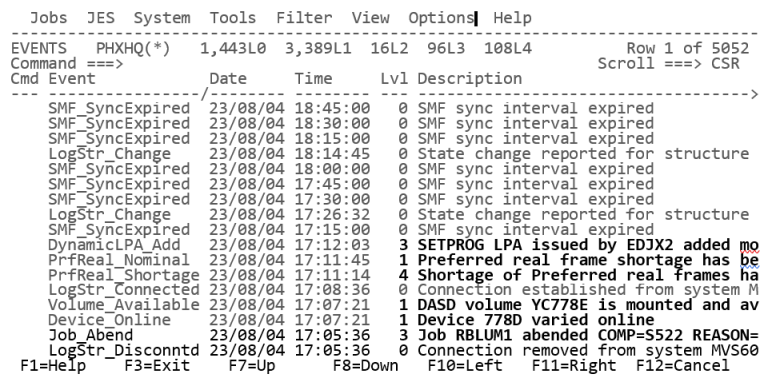The image size is (768, 382).
Task: Click the 16L2 level count
Action: coord(389,48)
